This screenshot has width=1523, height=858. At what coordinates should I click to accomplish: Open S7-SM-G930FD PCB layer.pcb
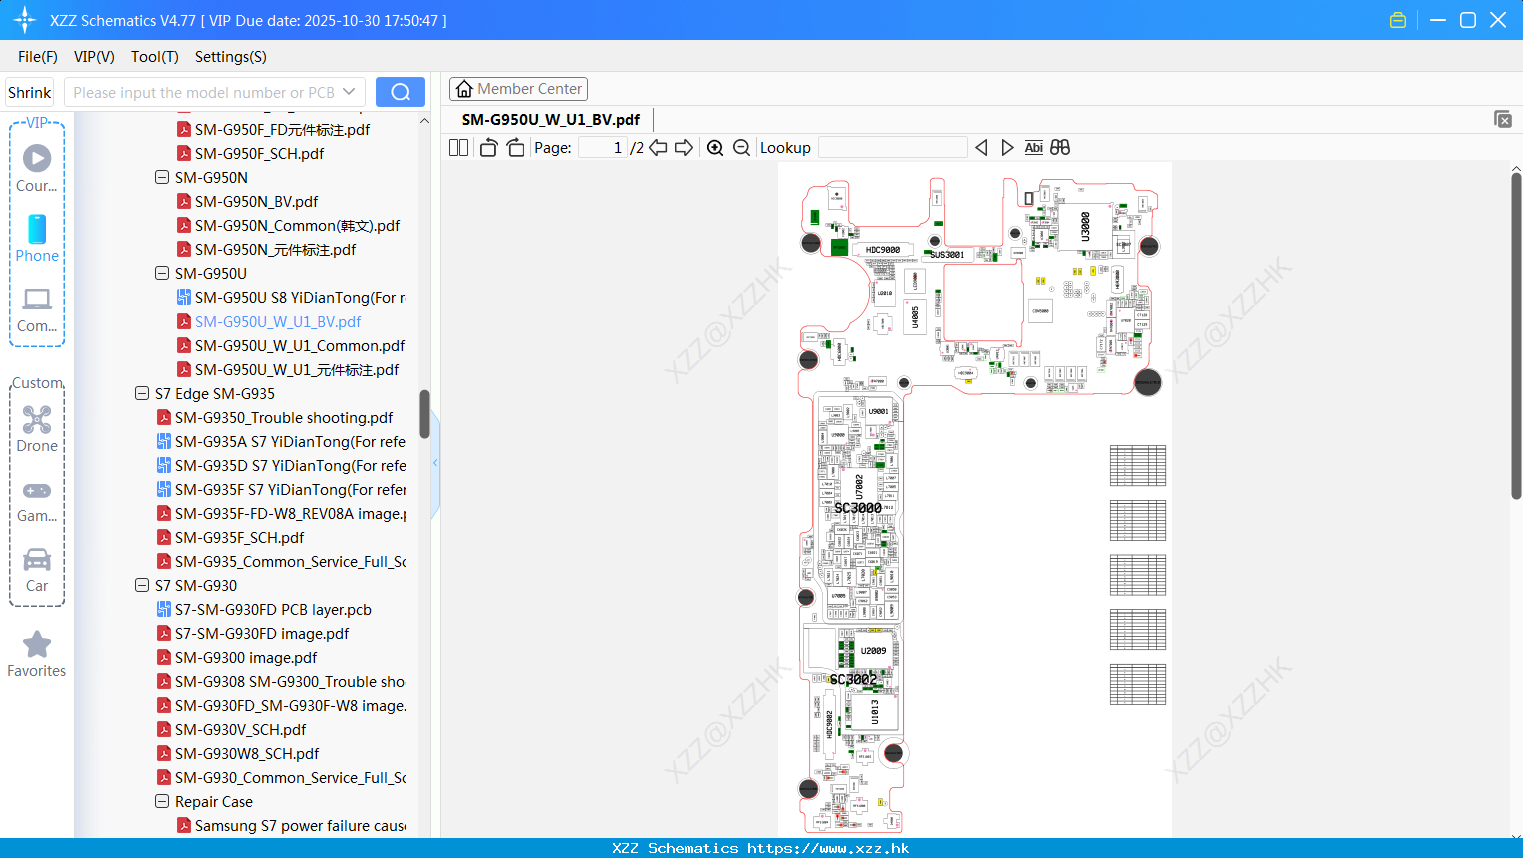[273, 609]
